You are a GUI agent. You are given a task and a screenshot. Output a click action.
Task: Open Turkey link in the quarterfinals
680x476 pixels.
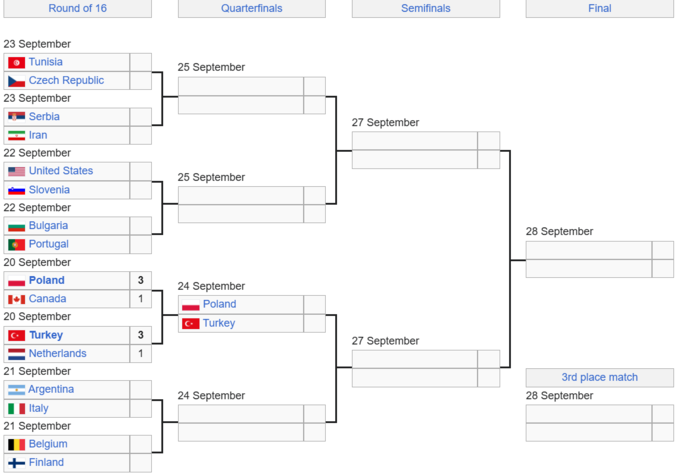219,323
